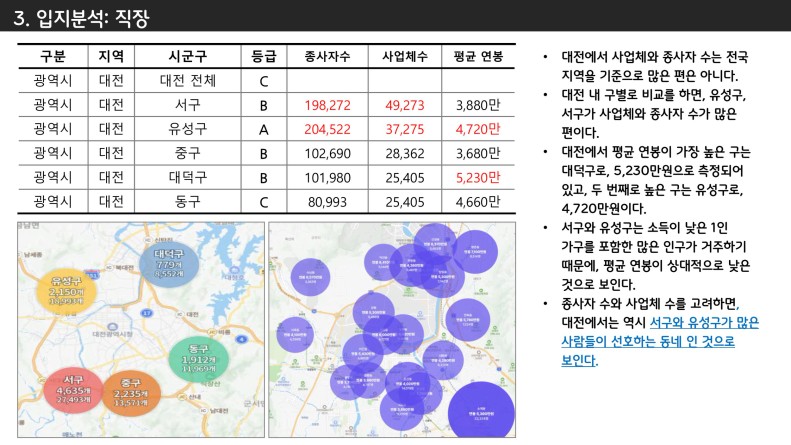Select the 평균 연봉 column header
This screenshot has width=791, height=445.
tap(478, 56)
